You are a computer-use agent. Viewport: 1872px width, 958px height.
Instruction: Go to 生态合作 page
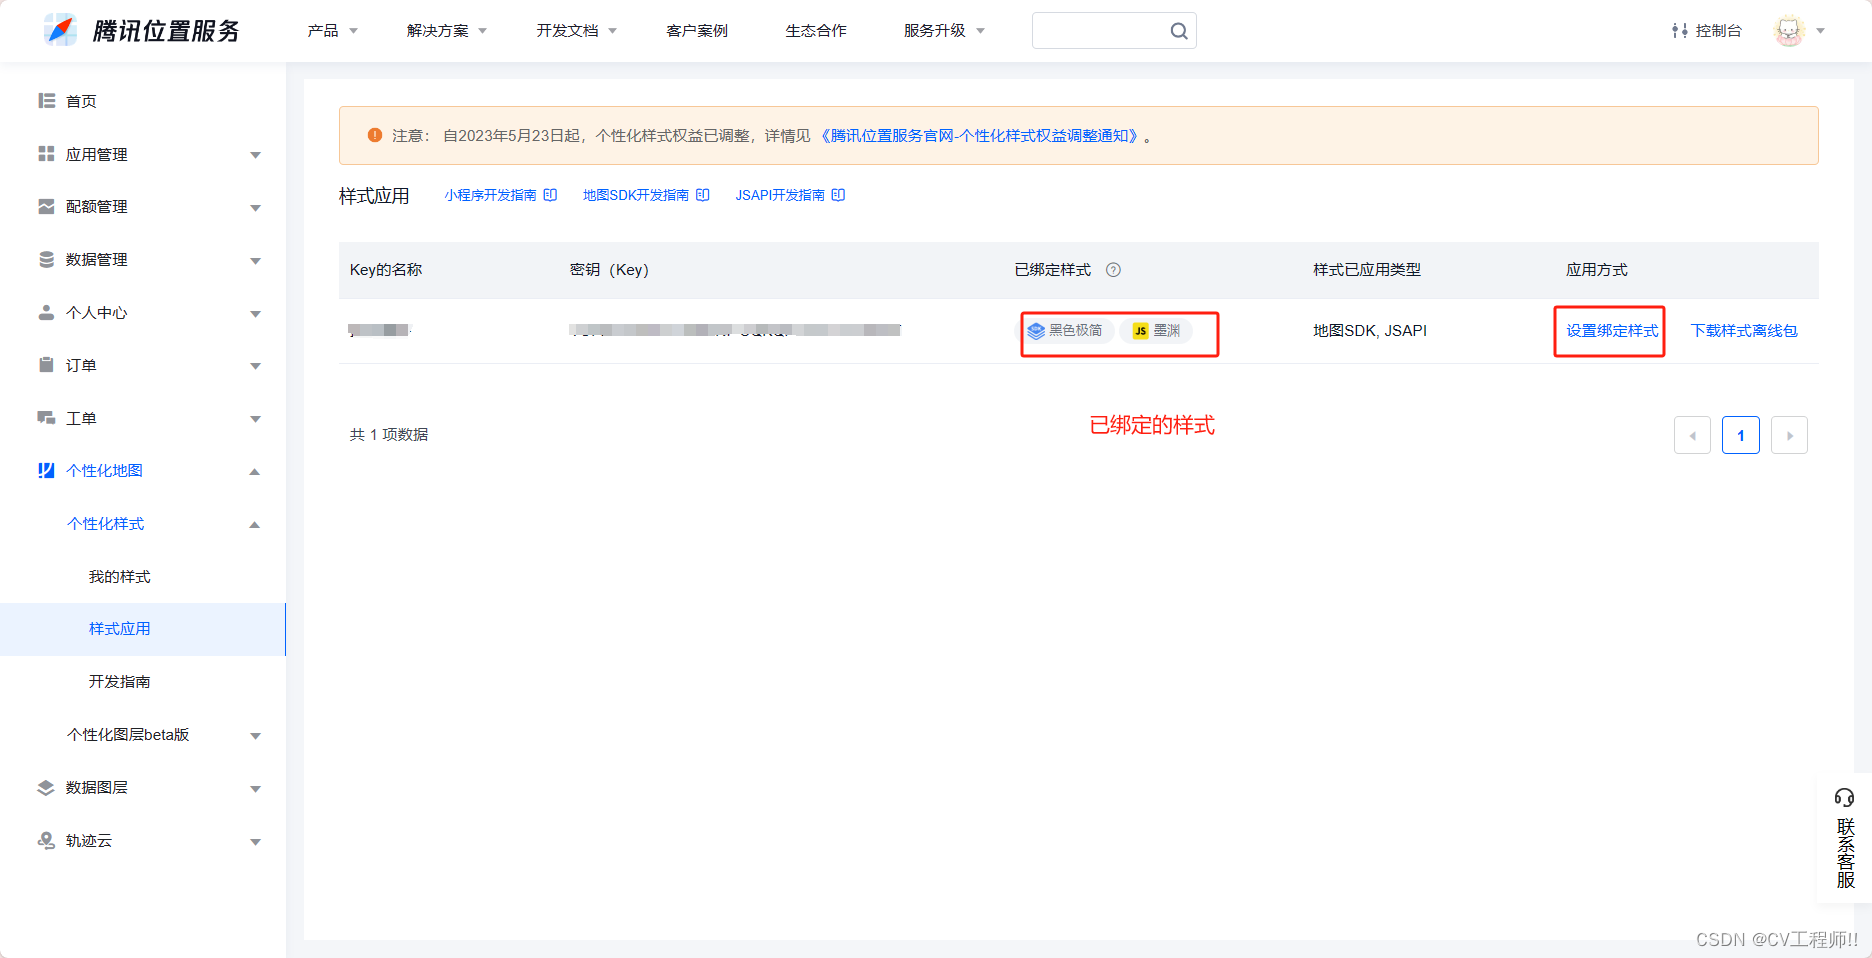click(x=816, y=31)
